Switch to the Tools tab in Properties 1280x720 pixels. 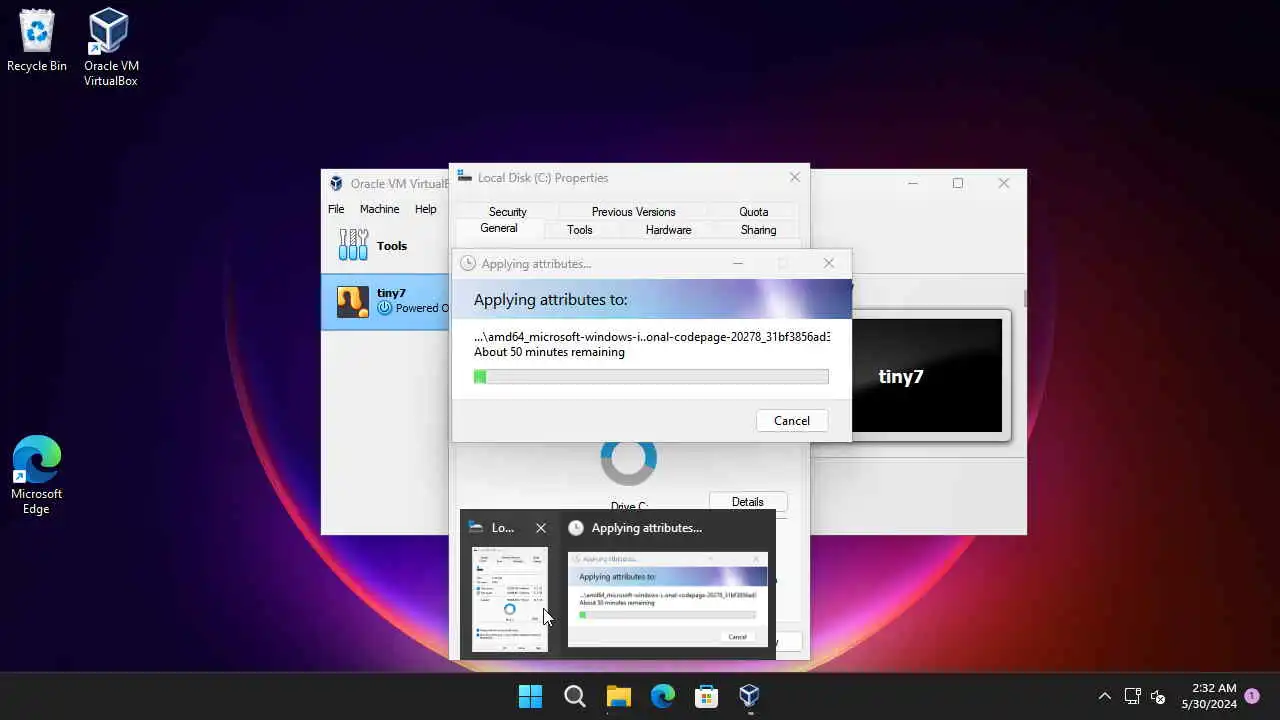(579, 230)
